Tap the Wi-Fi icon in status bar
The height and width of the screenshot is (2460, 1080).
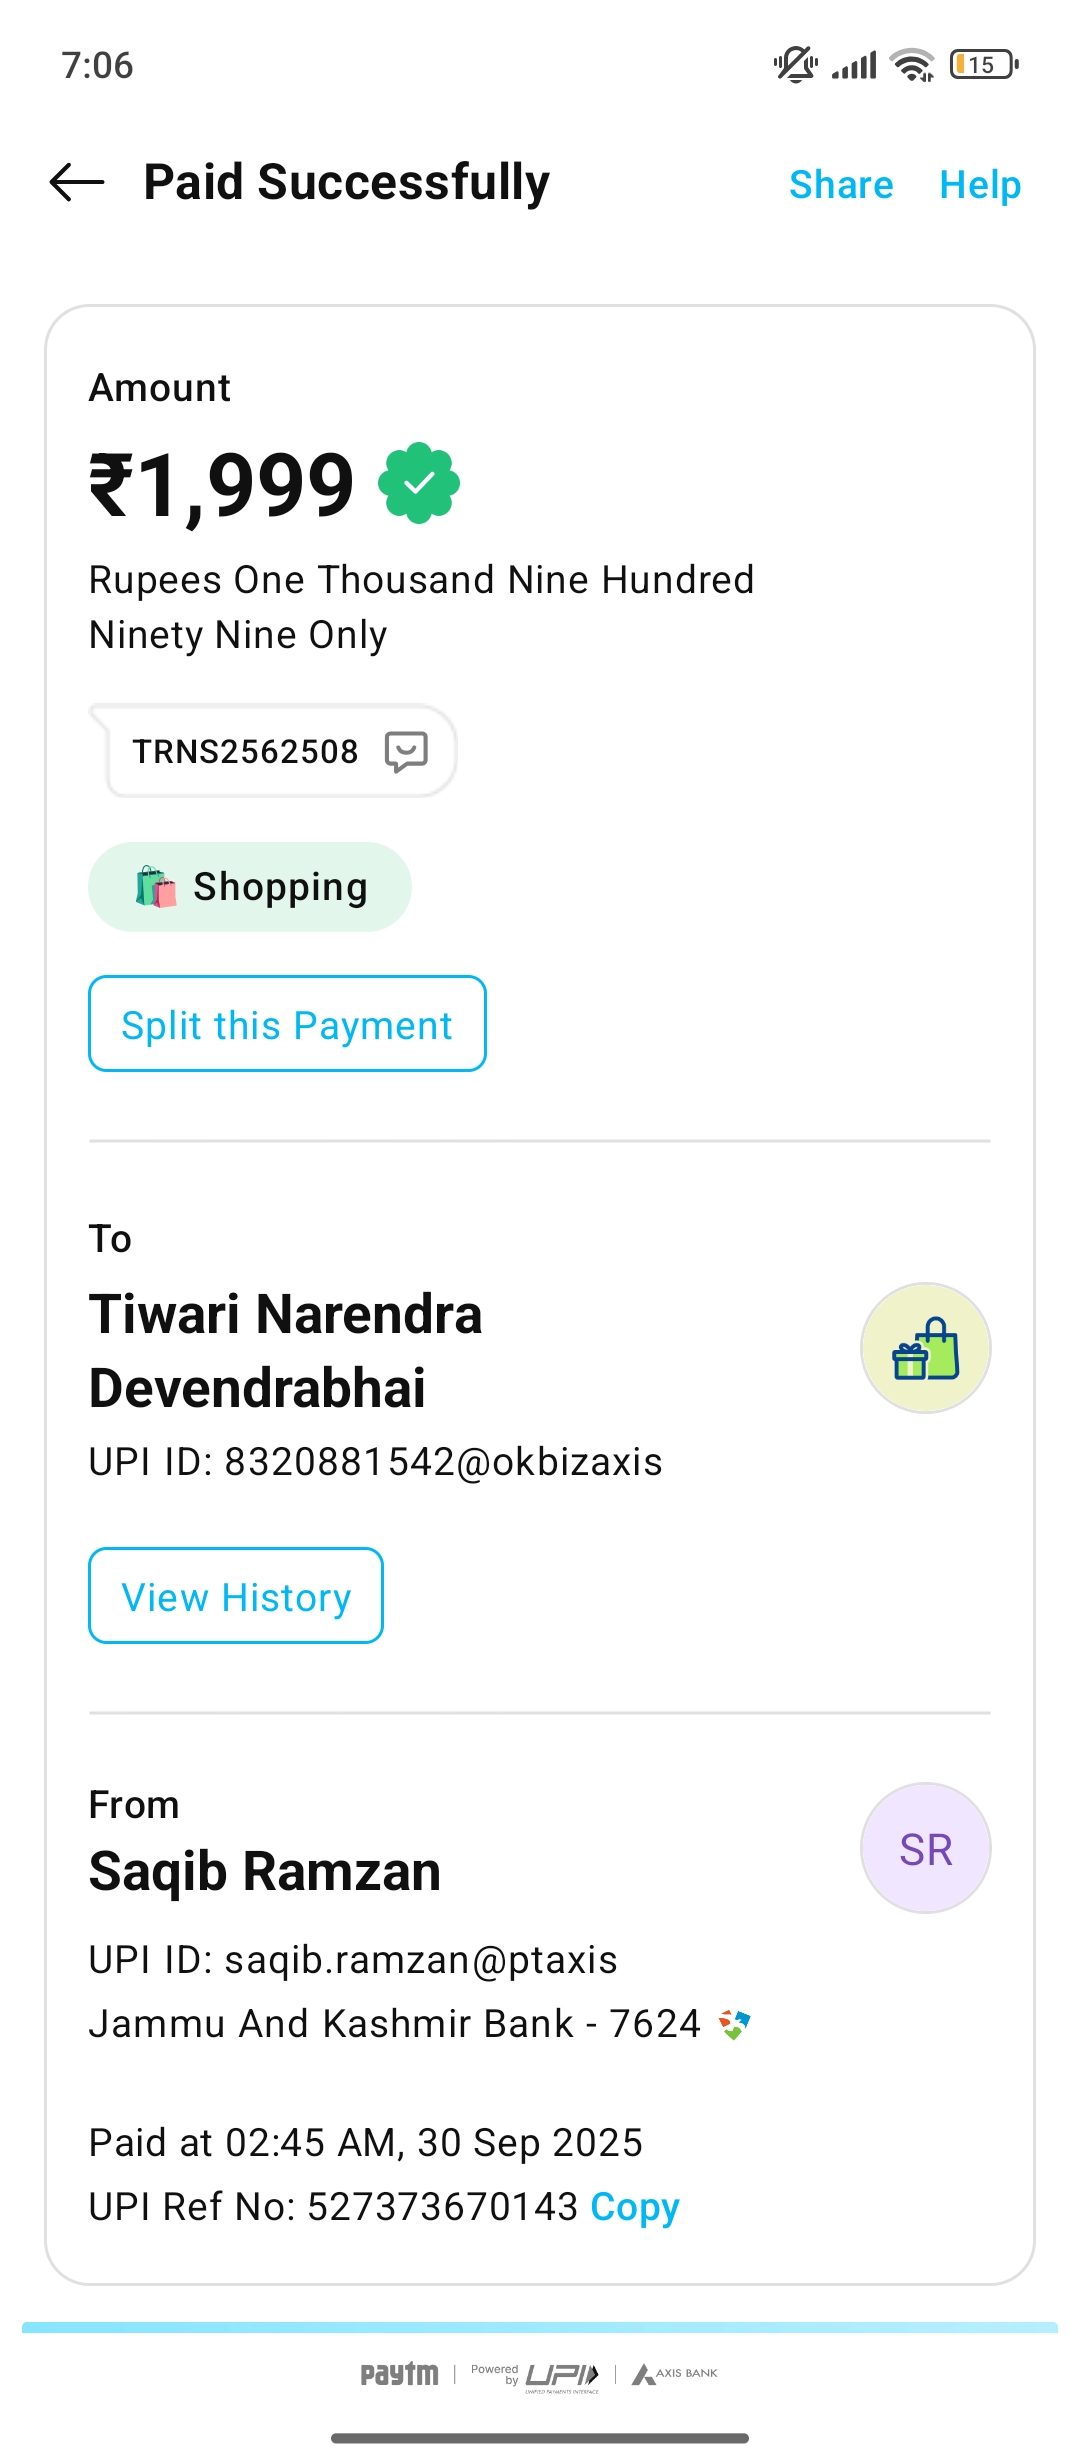click(912, 65)
